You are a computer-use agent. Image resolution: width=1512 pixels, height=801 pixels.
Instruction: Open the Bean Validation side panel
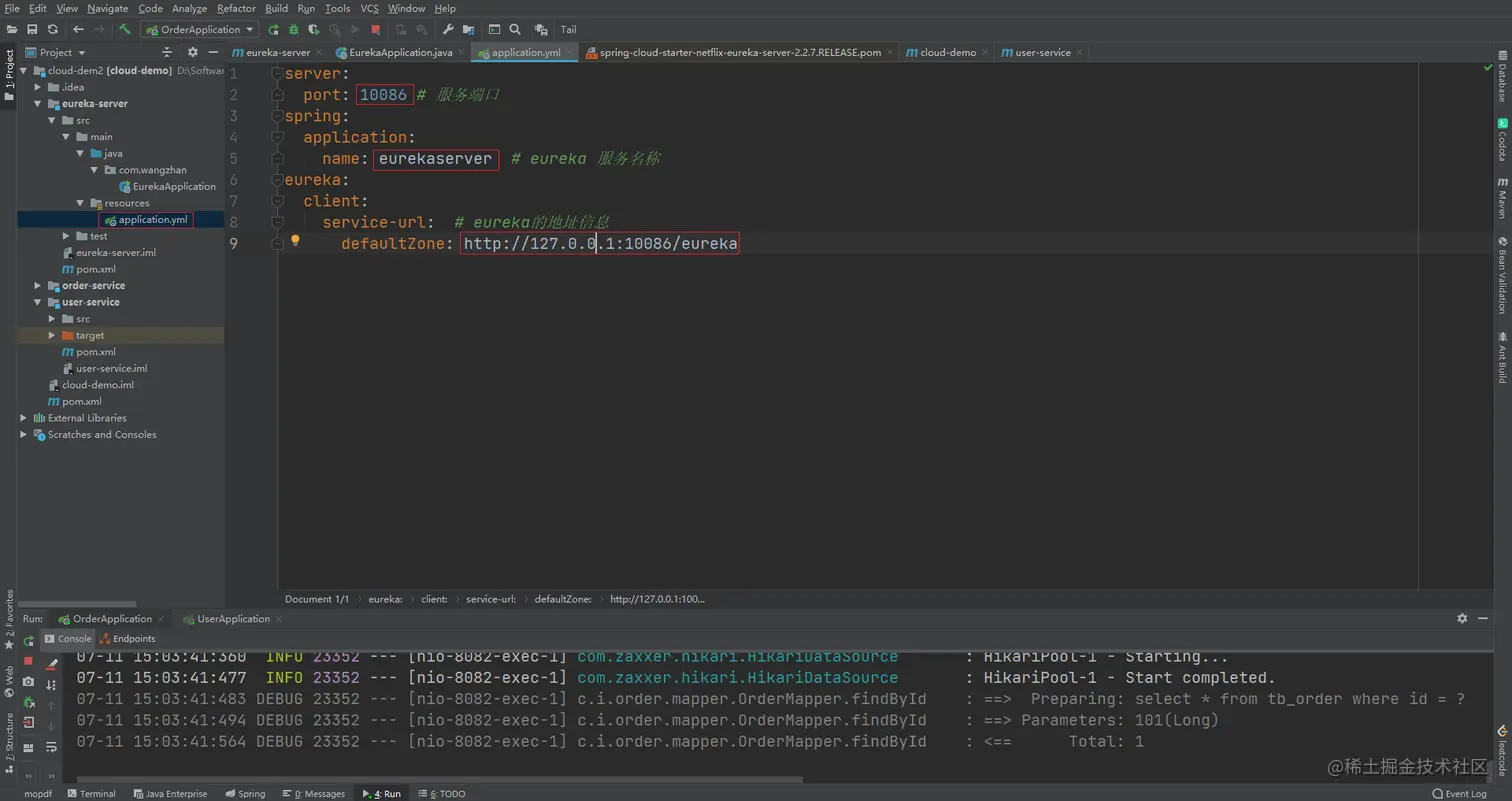click(x=1502, y=276)
